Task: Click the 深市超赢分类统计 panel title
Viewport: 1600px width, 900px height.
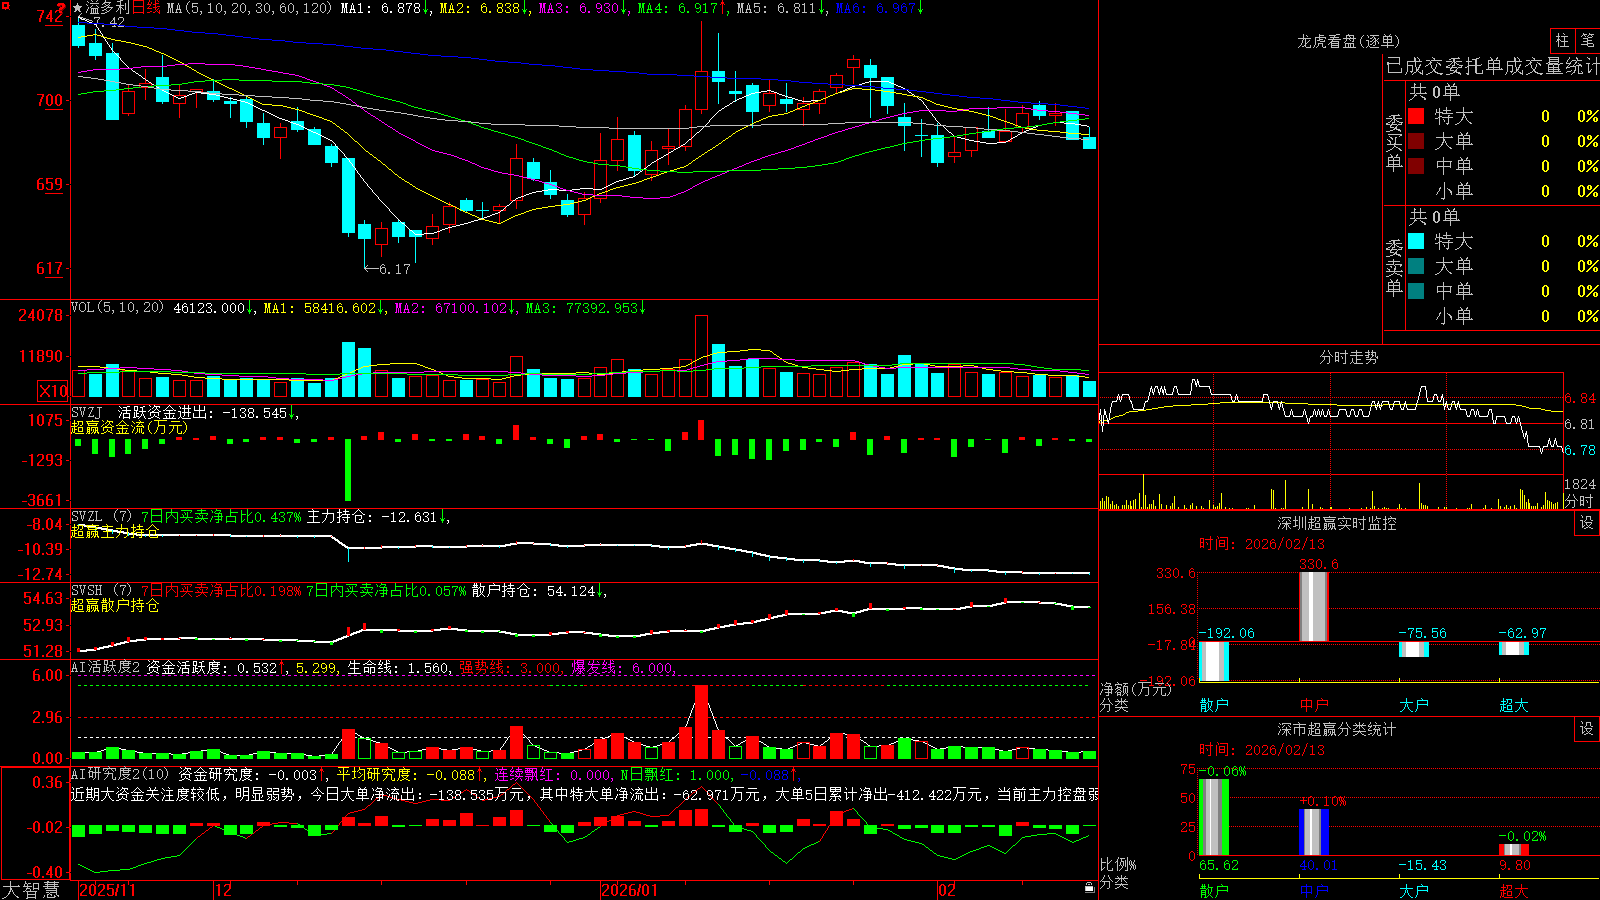Action: (x=1337, y=729)
